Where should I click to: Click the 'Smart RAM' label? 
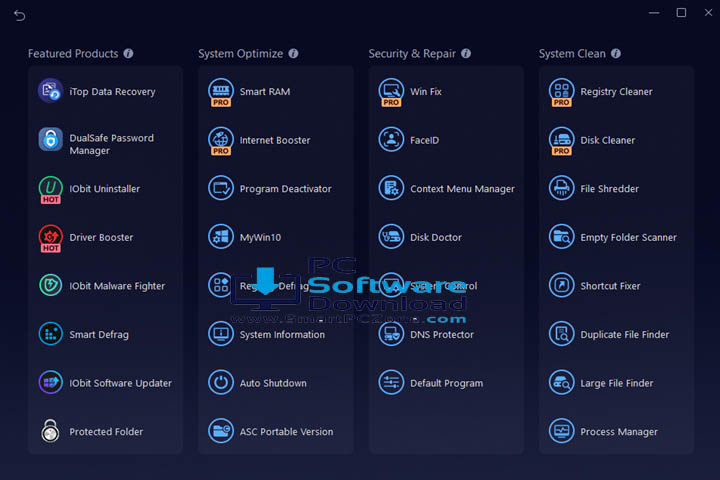(265, 91)
